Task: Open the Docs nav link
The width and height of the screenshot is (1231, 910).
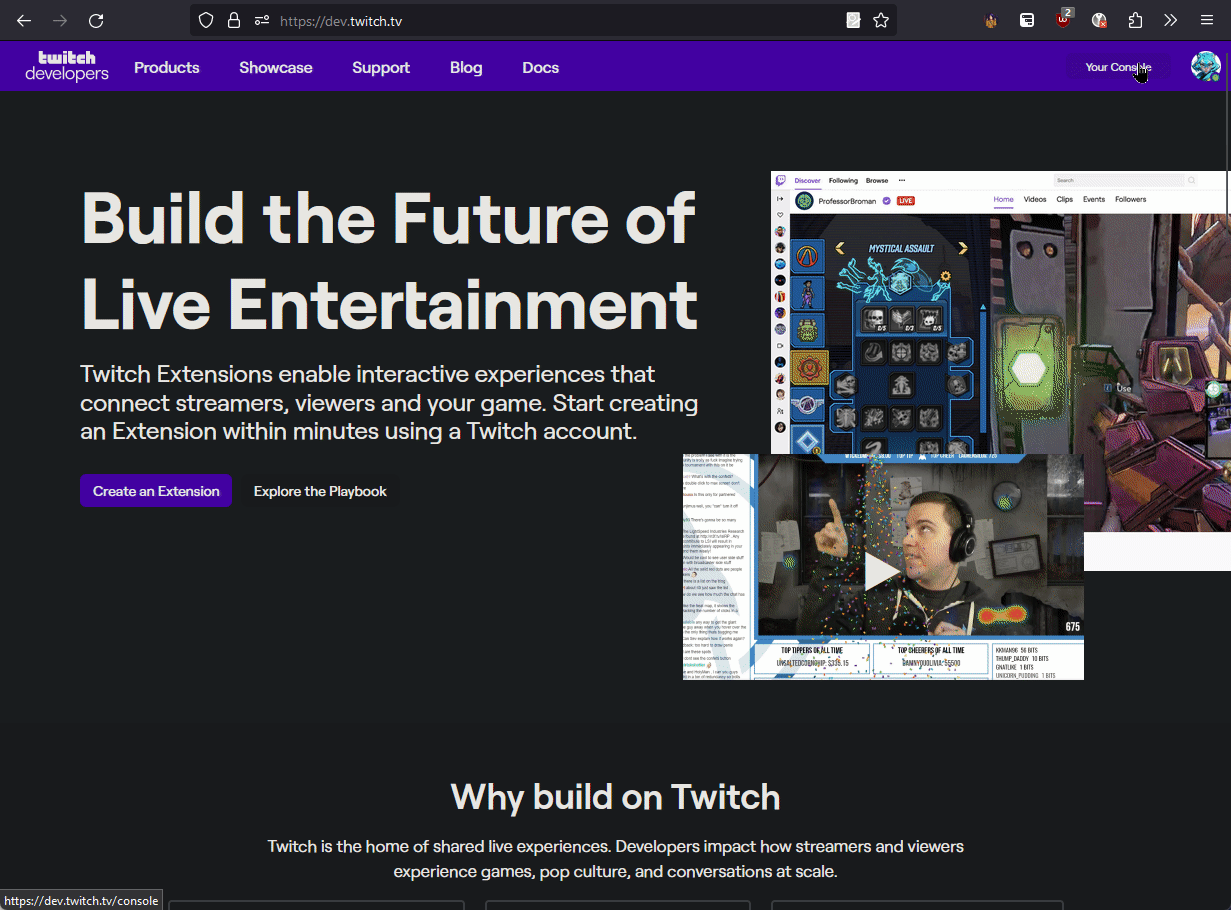Action: (540, 68)
